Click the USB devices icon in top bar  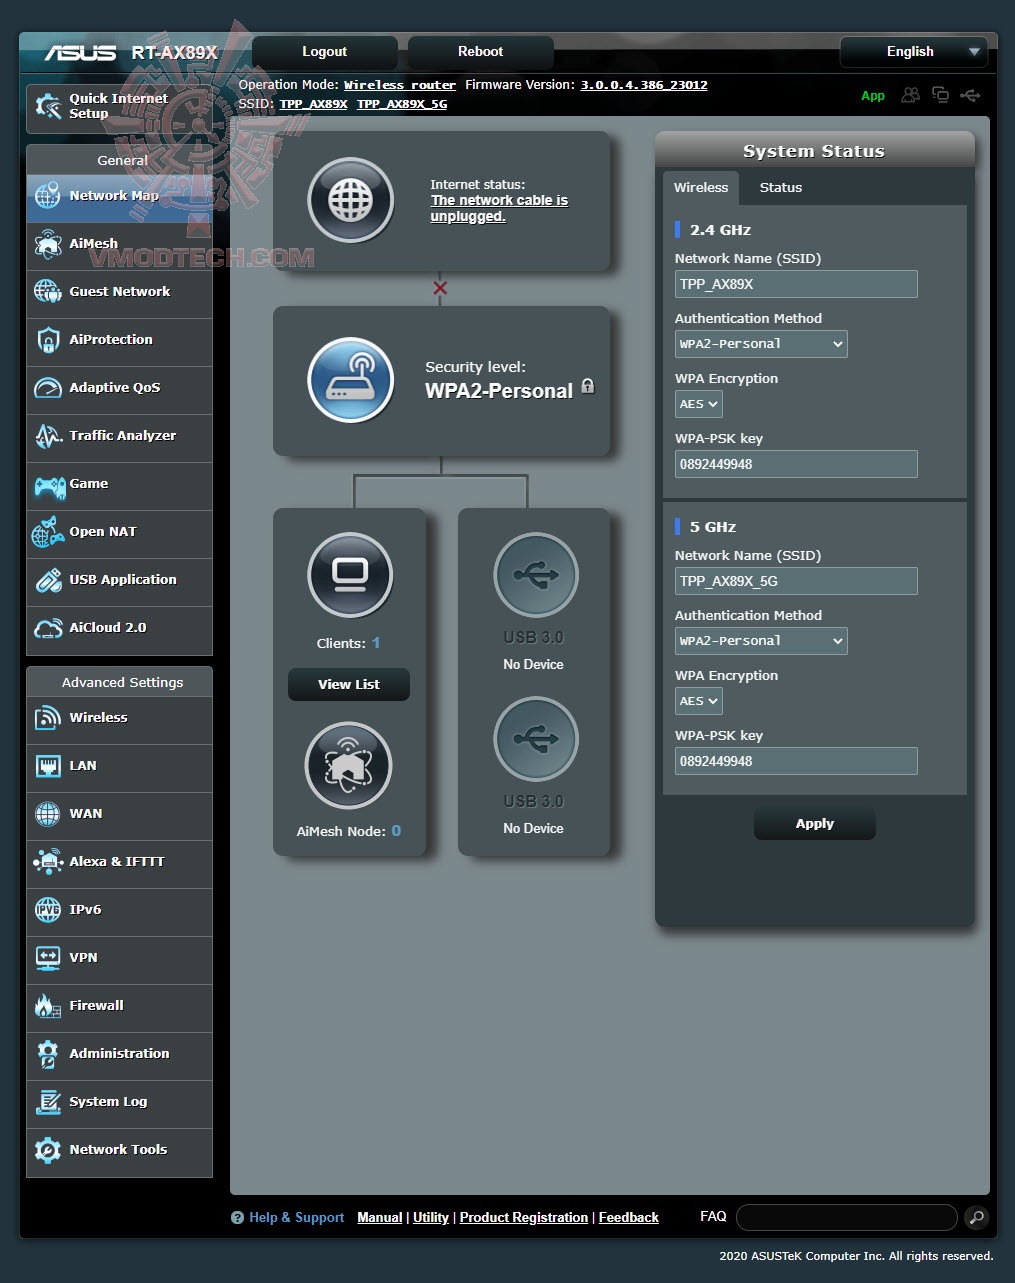970,95
